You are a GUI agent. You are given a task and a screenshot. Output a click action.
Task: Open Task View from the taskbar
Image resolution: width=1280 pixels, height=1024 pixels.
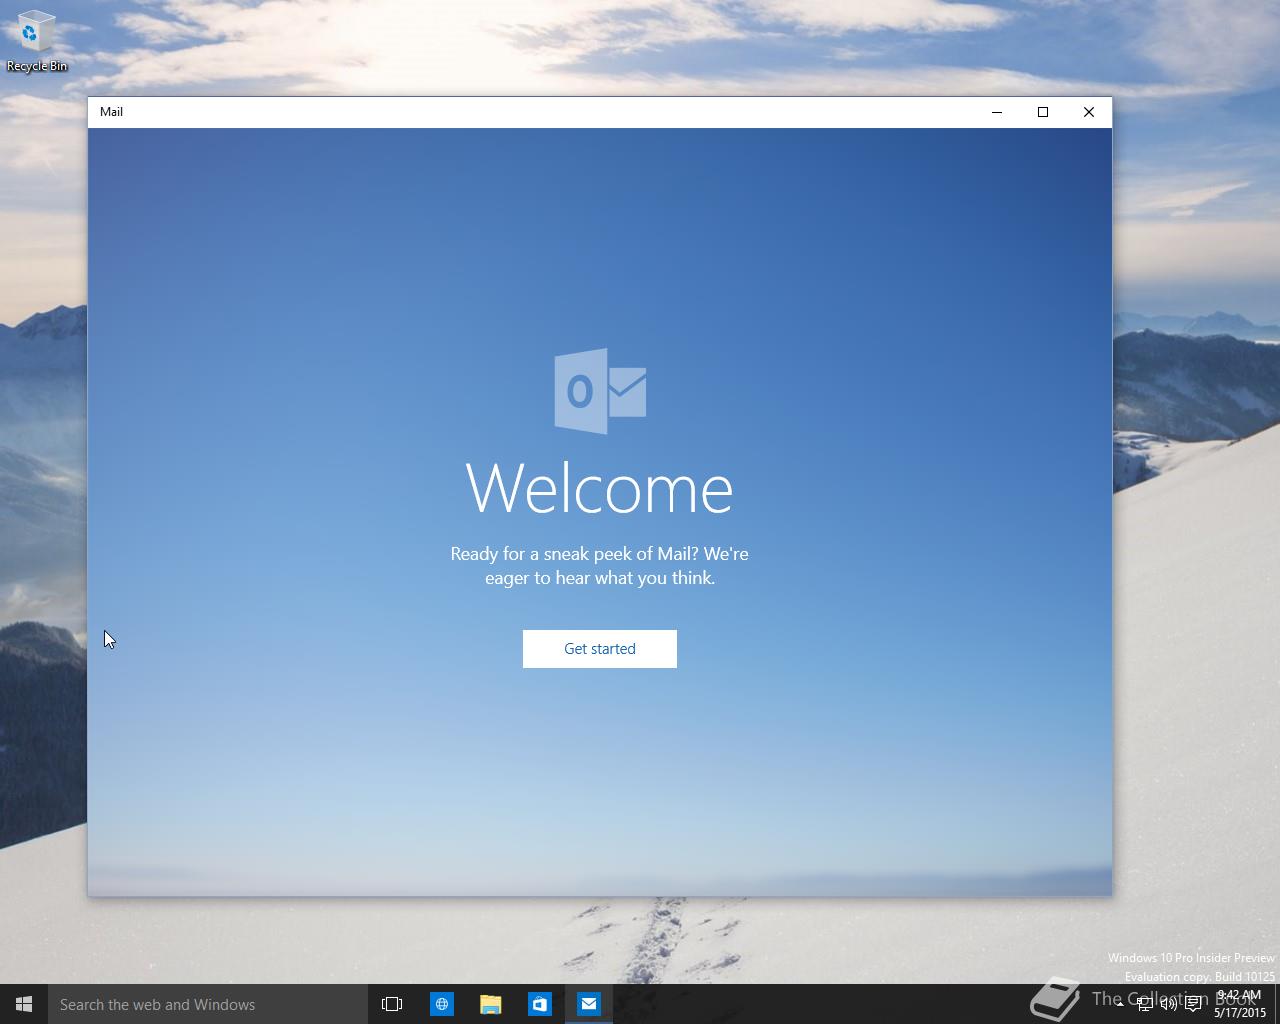tap(392, 1004)
